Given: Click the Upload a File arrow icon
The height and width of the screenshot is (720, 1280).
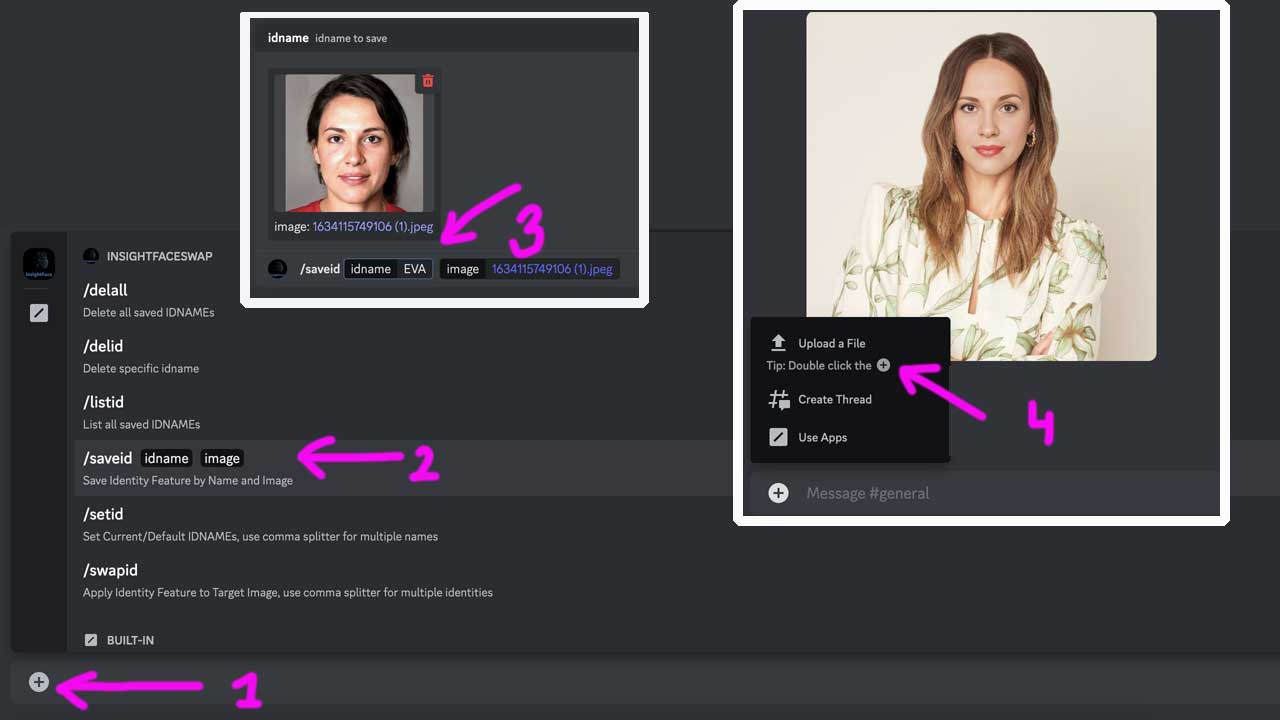Looking at the screenshot, I should point(779,342).
